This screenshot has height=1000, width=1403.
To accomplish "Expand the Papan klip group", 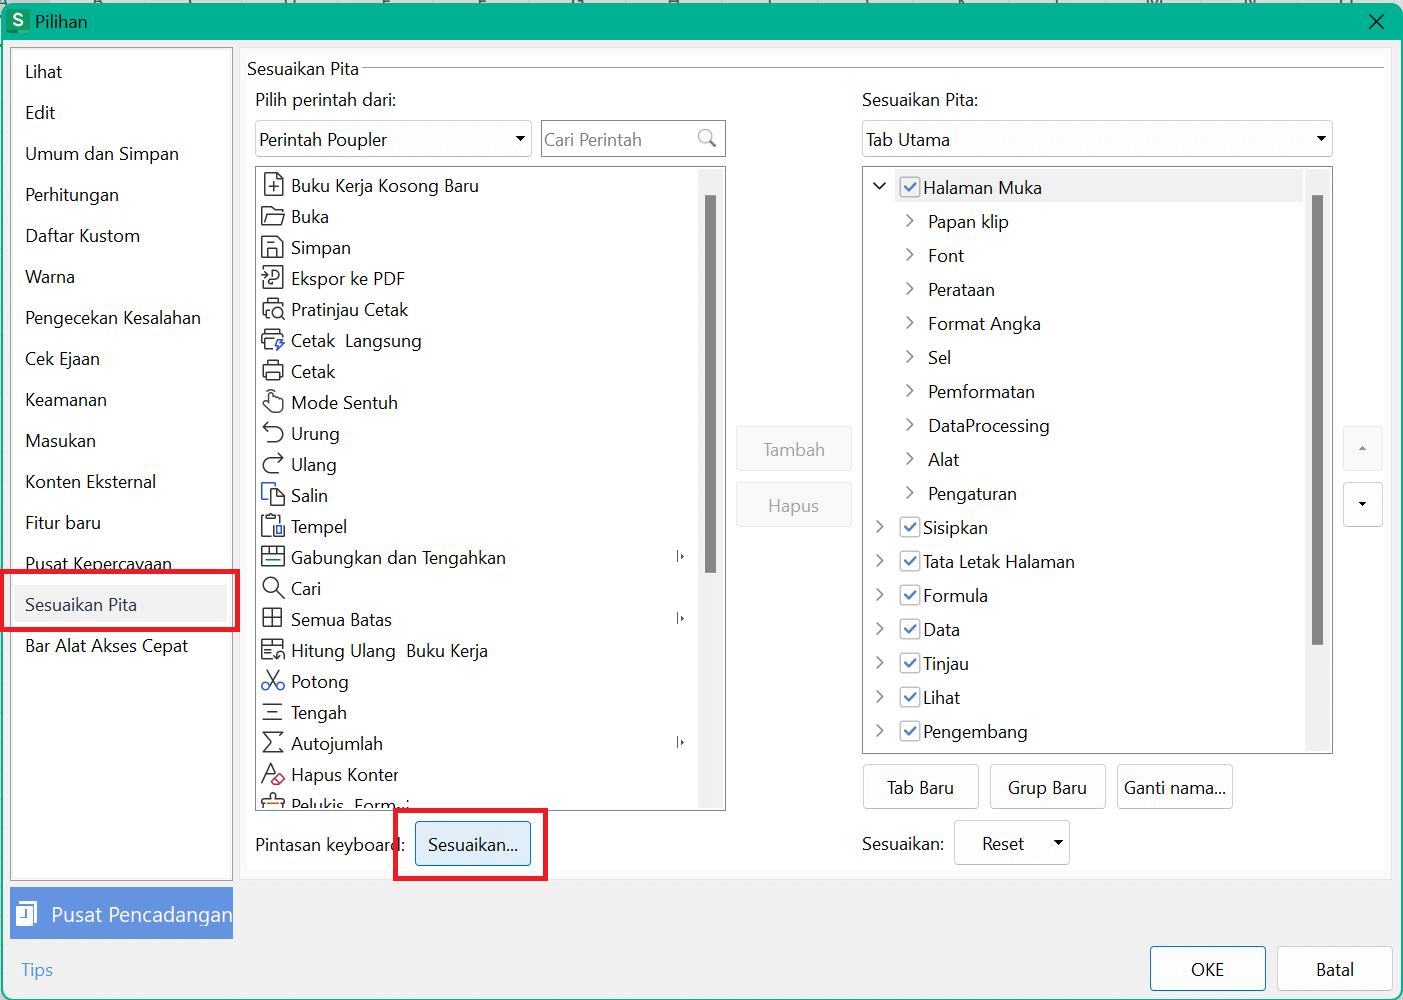I will [909, 221].
